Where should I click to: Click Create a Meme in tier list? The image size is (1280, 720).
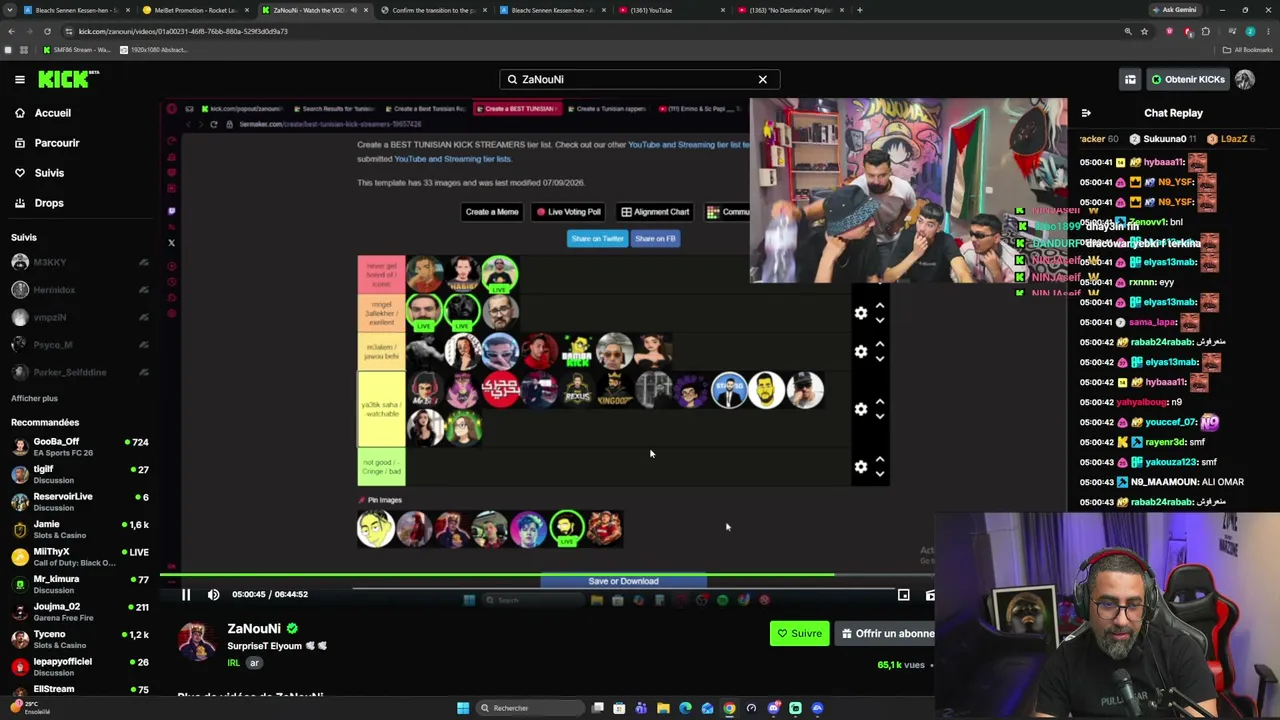pyautogui.click(x=492, y=212)
